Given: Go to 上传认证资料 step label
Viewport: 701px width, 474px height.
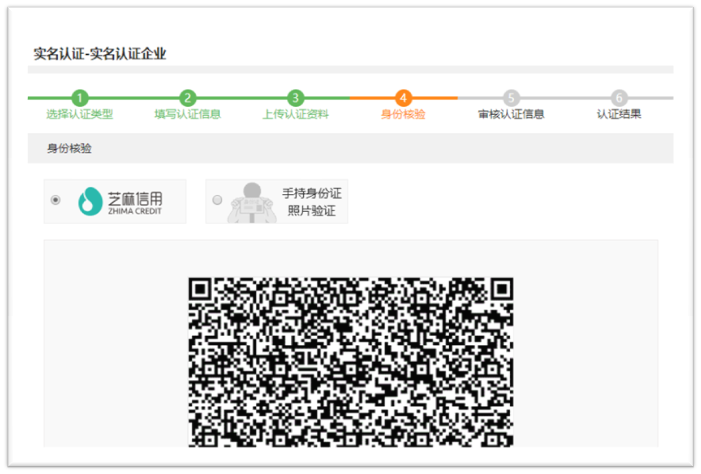Looking at the screenshot, I should pyautogui.click(x=296, y=114).
